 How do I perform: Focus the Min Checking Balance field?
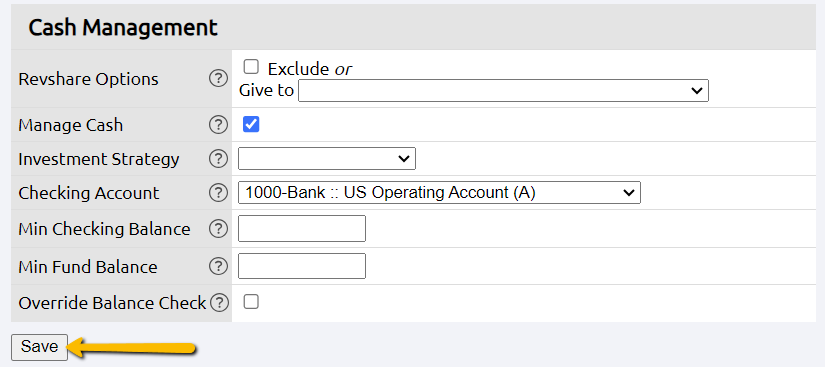point(302,228)
